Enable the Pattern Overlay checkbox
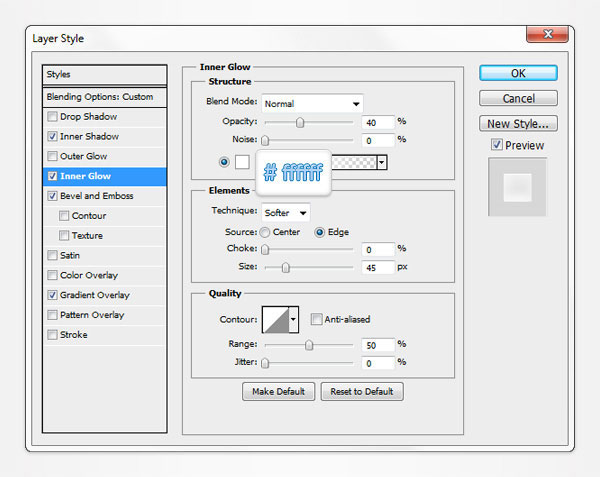Screen dimensions: 600x477 [52, 315]
